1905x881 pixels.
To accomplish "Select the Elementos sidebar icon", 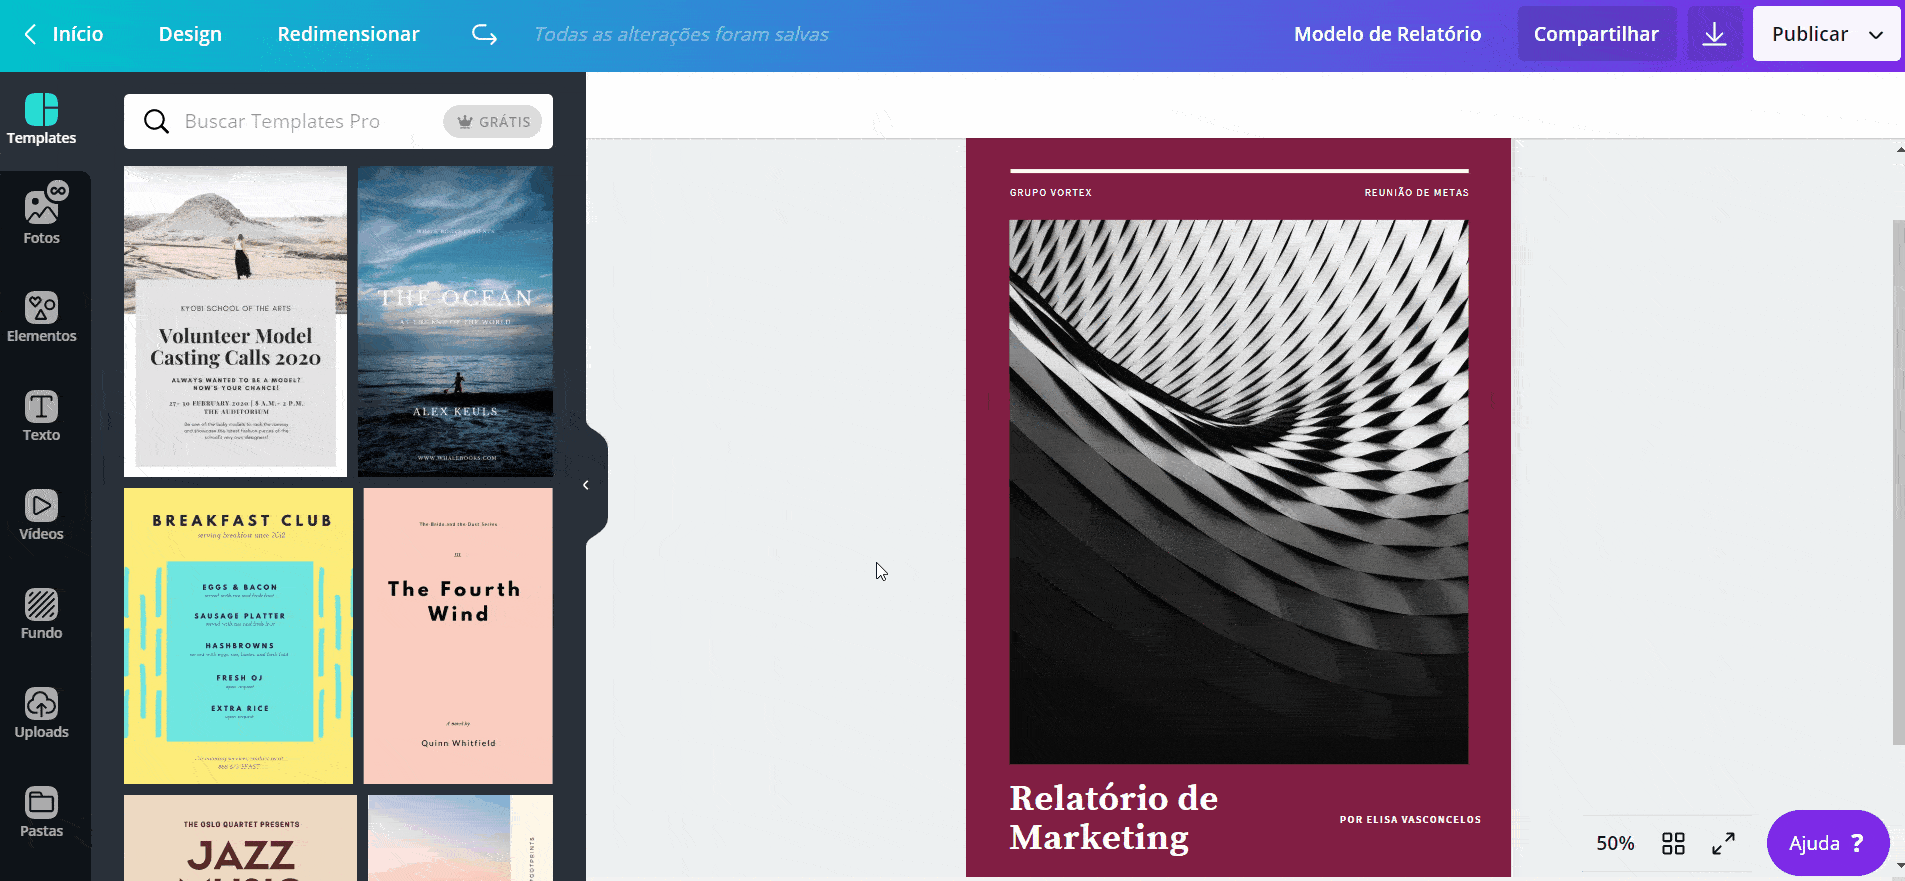I will (41, 316).
